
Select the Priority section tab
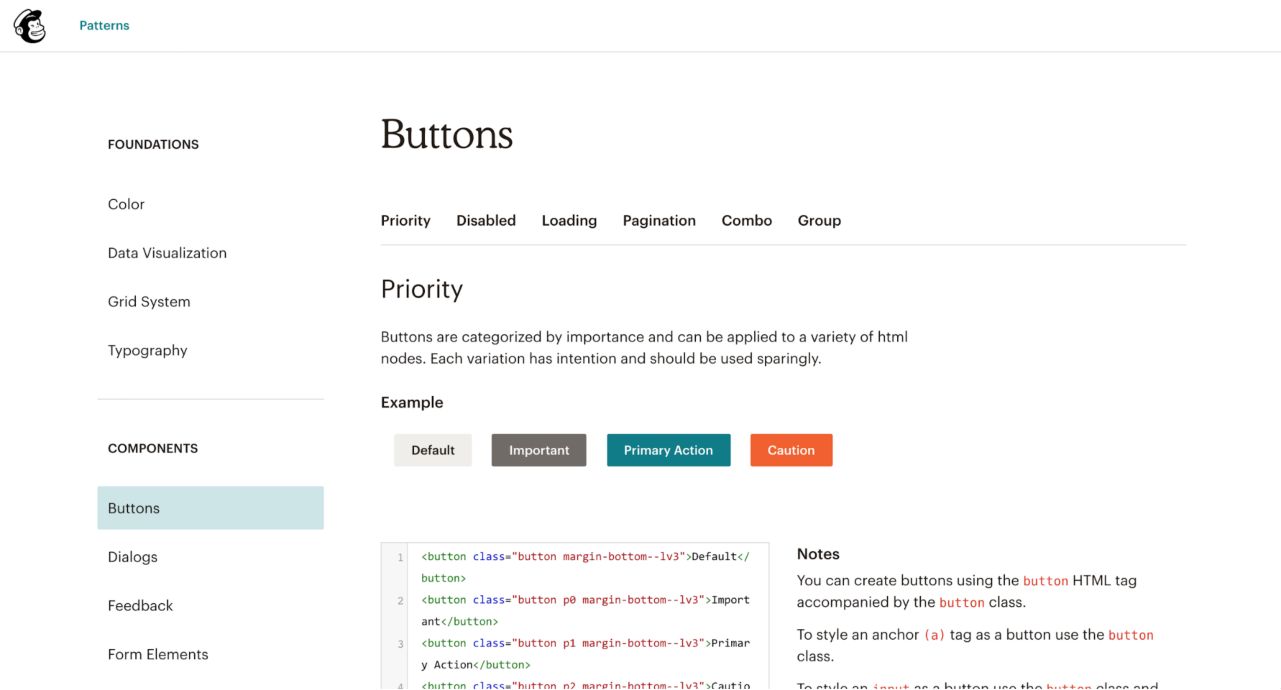[x=405, y=220]
